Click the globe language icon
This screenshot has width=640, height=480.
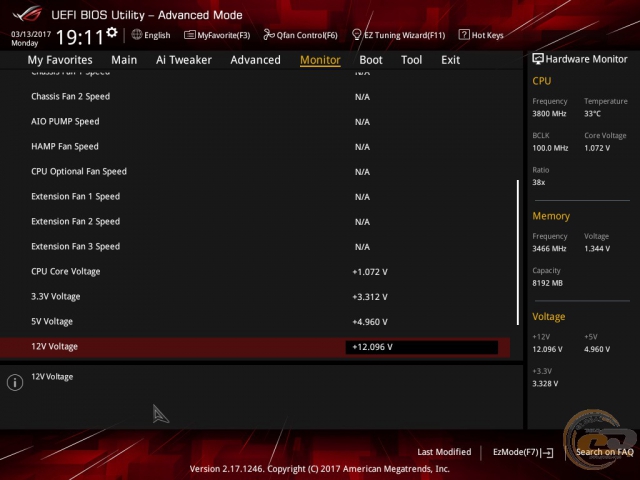coord(137,35)
